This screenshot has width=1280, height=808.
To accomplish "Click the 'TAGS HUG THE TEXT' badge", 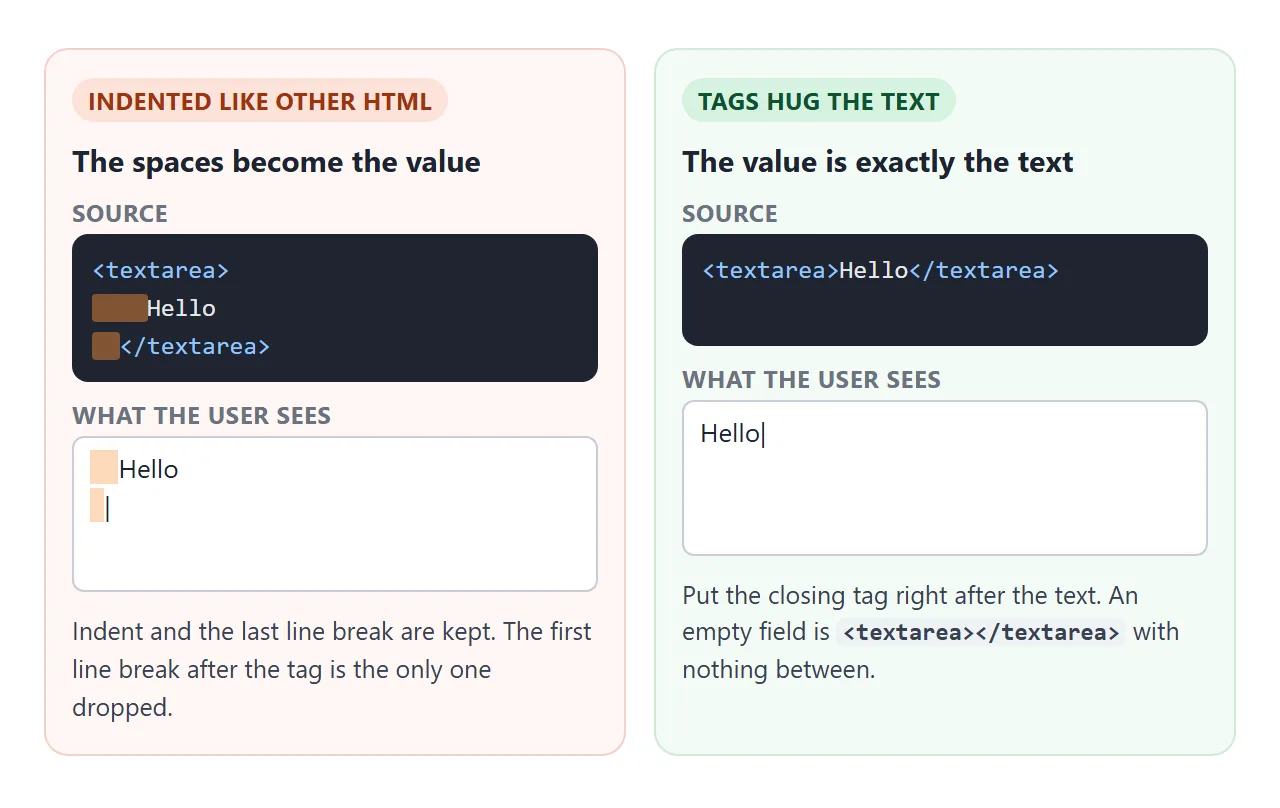I will (x=819, y=101).
